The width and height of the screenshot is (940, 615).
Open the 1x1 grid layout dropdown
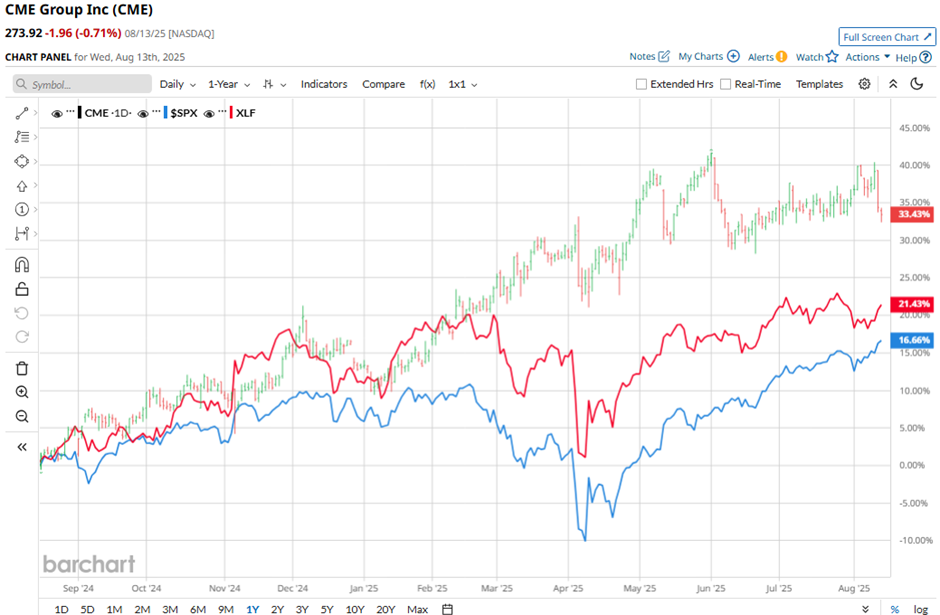pos(463,85)
